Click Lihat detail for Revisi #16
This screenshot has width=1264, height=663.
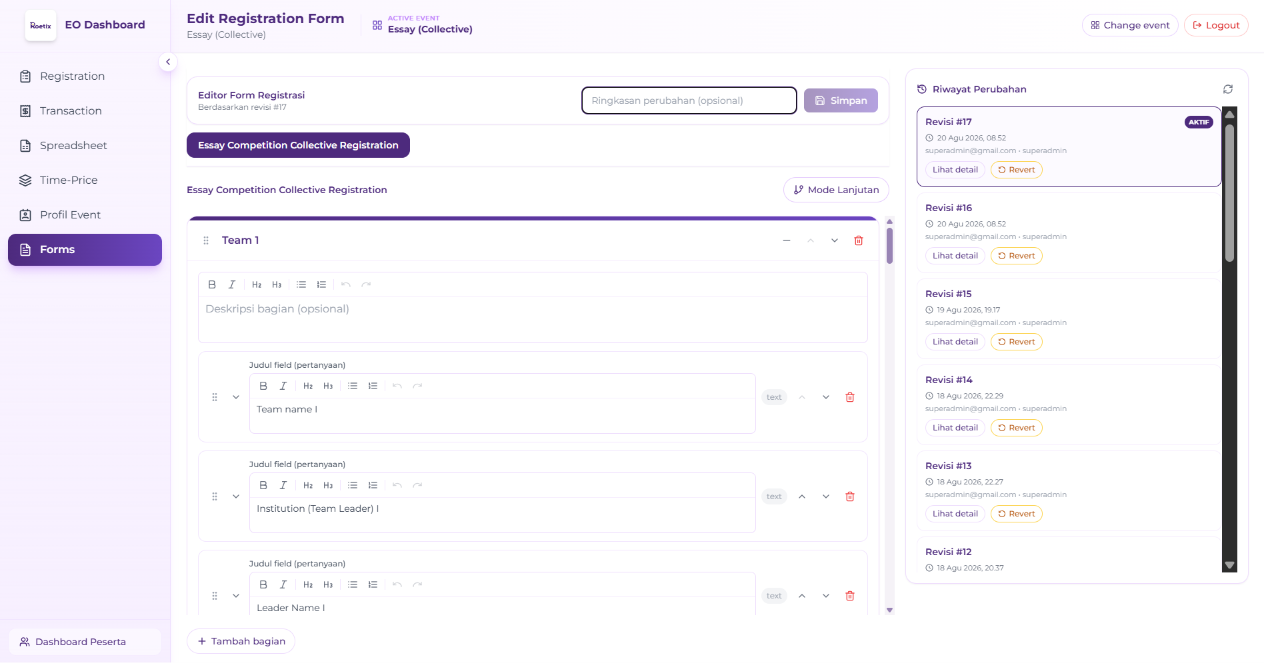coord(955,256)
